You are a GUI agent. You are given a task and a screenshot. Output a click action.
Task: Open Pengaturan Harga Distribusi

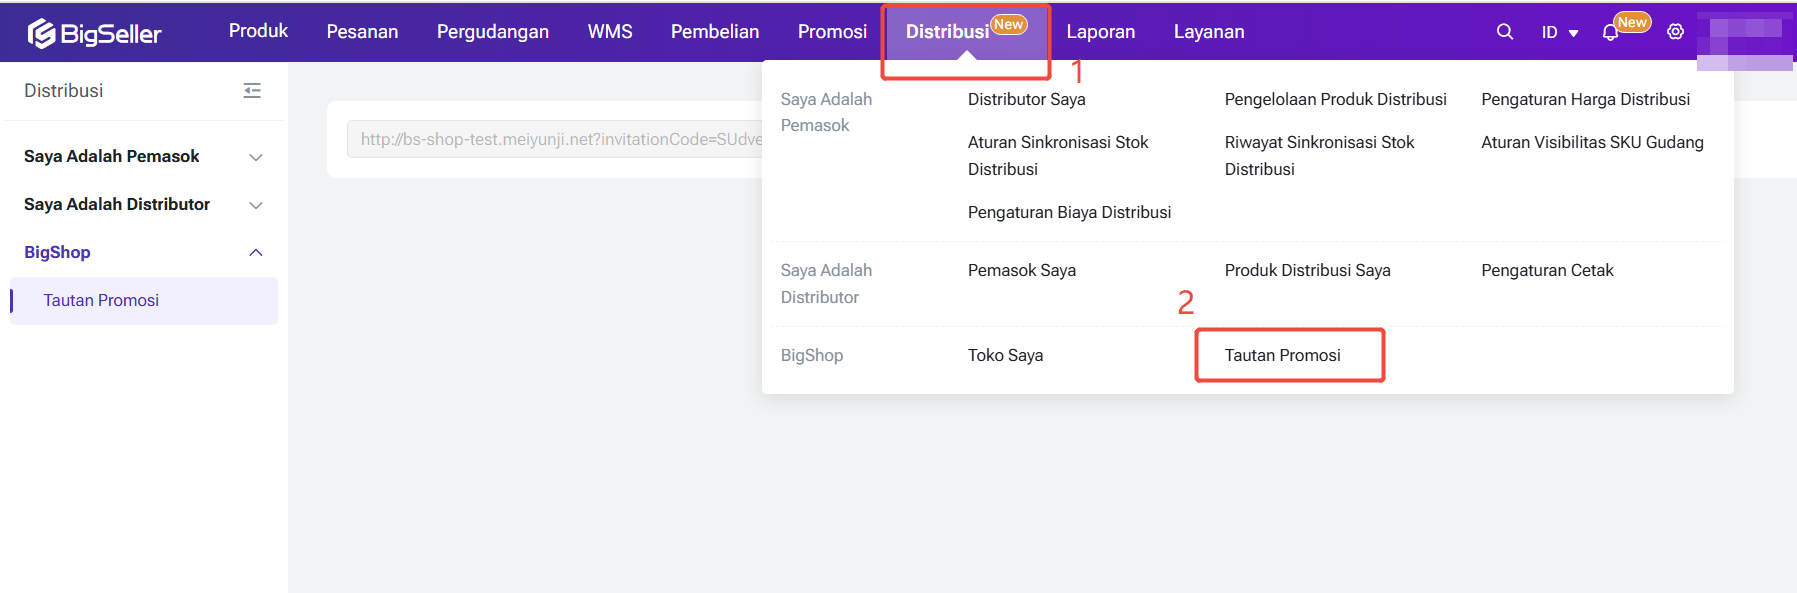1585,100
